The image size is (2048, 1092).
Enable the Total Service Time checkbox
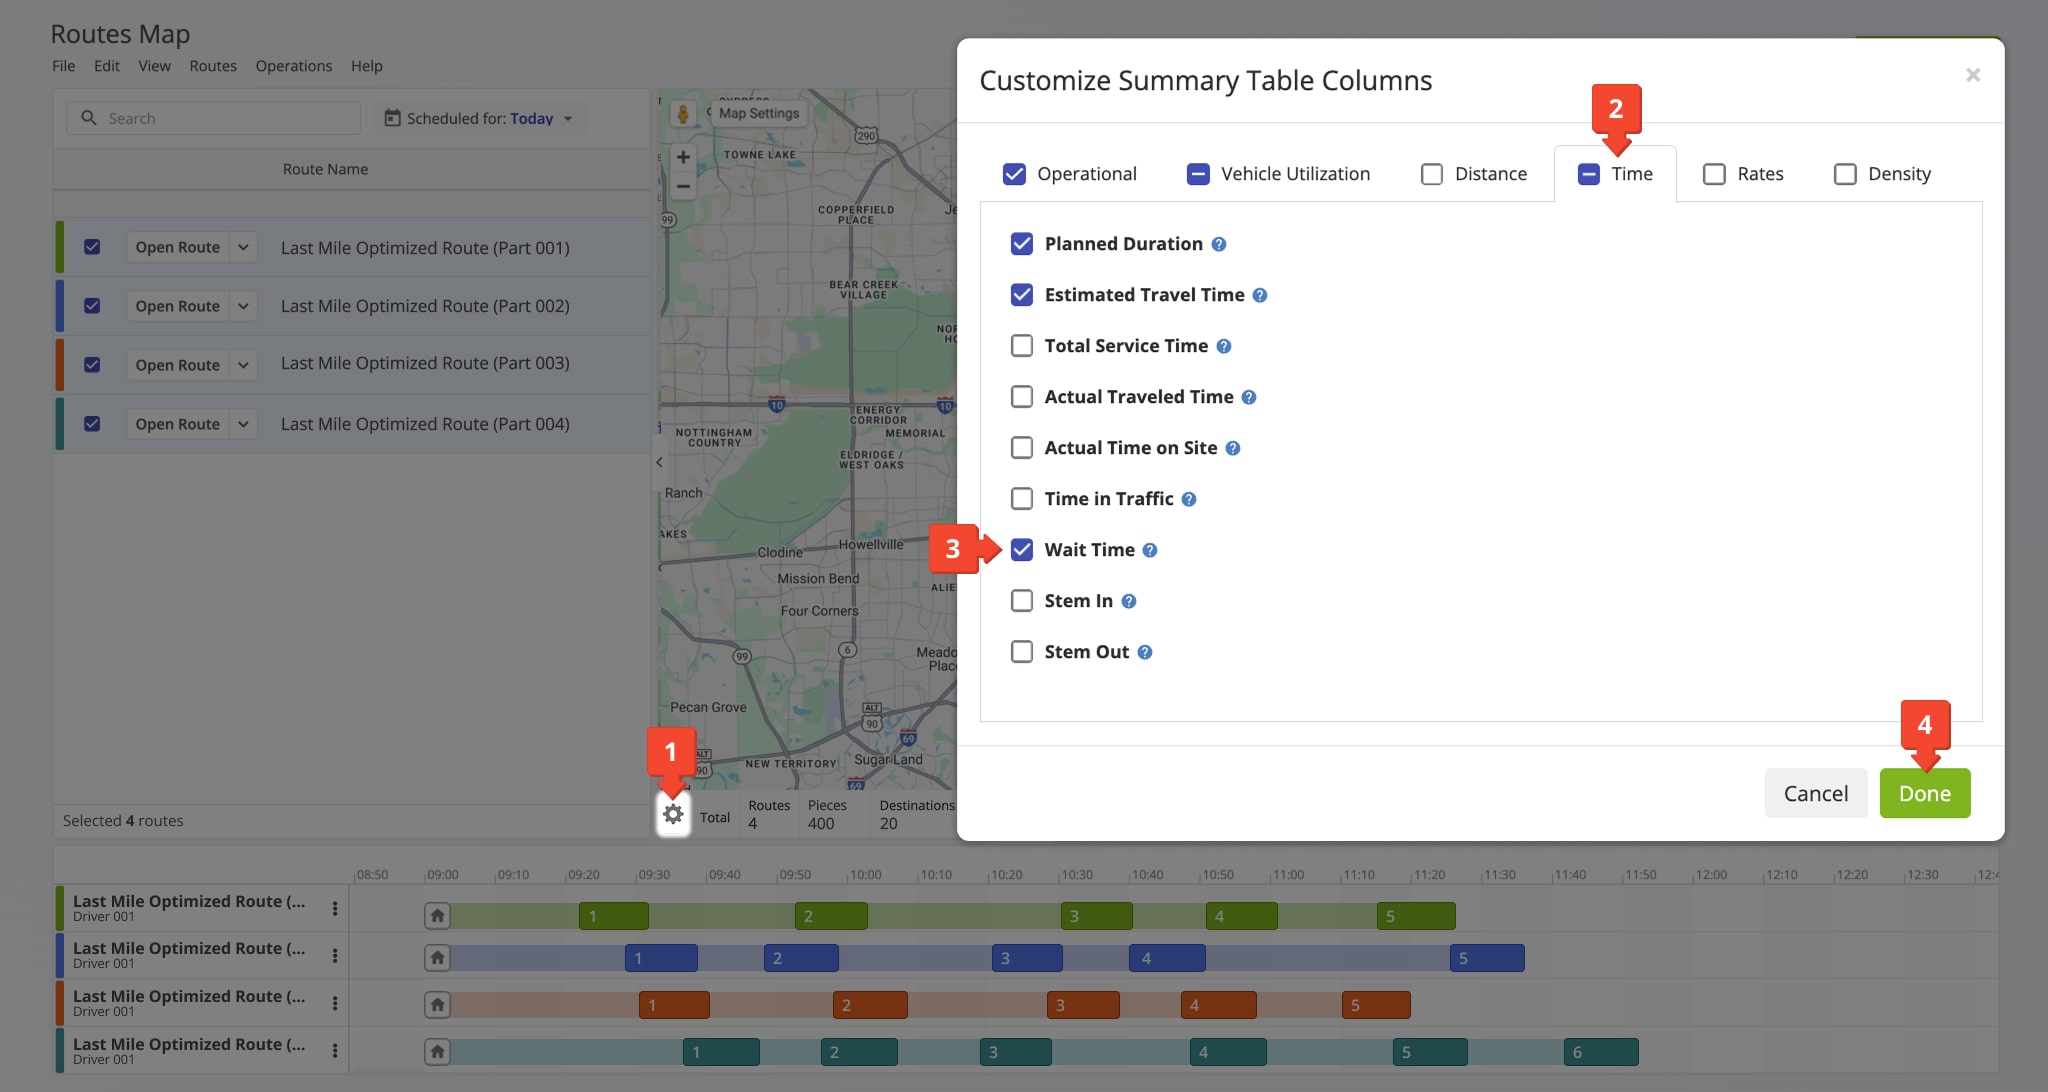click(x=1023, y=344)
